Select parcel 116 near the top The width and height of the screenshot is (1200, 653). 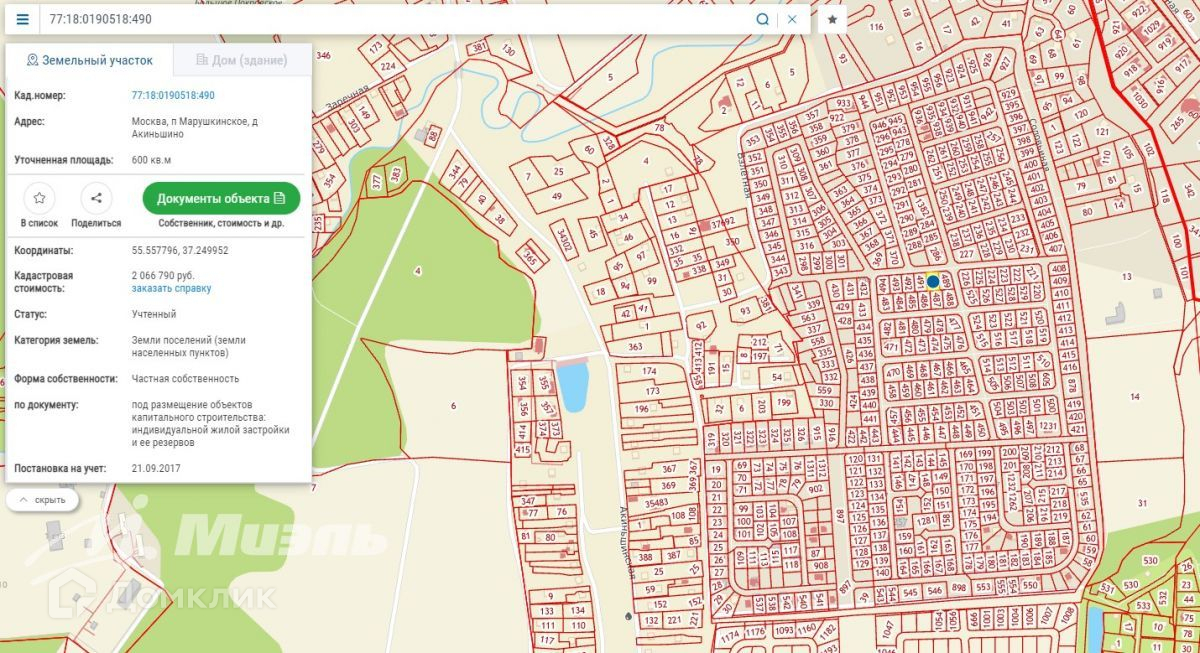[877, 26]
